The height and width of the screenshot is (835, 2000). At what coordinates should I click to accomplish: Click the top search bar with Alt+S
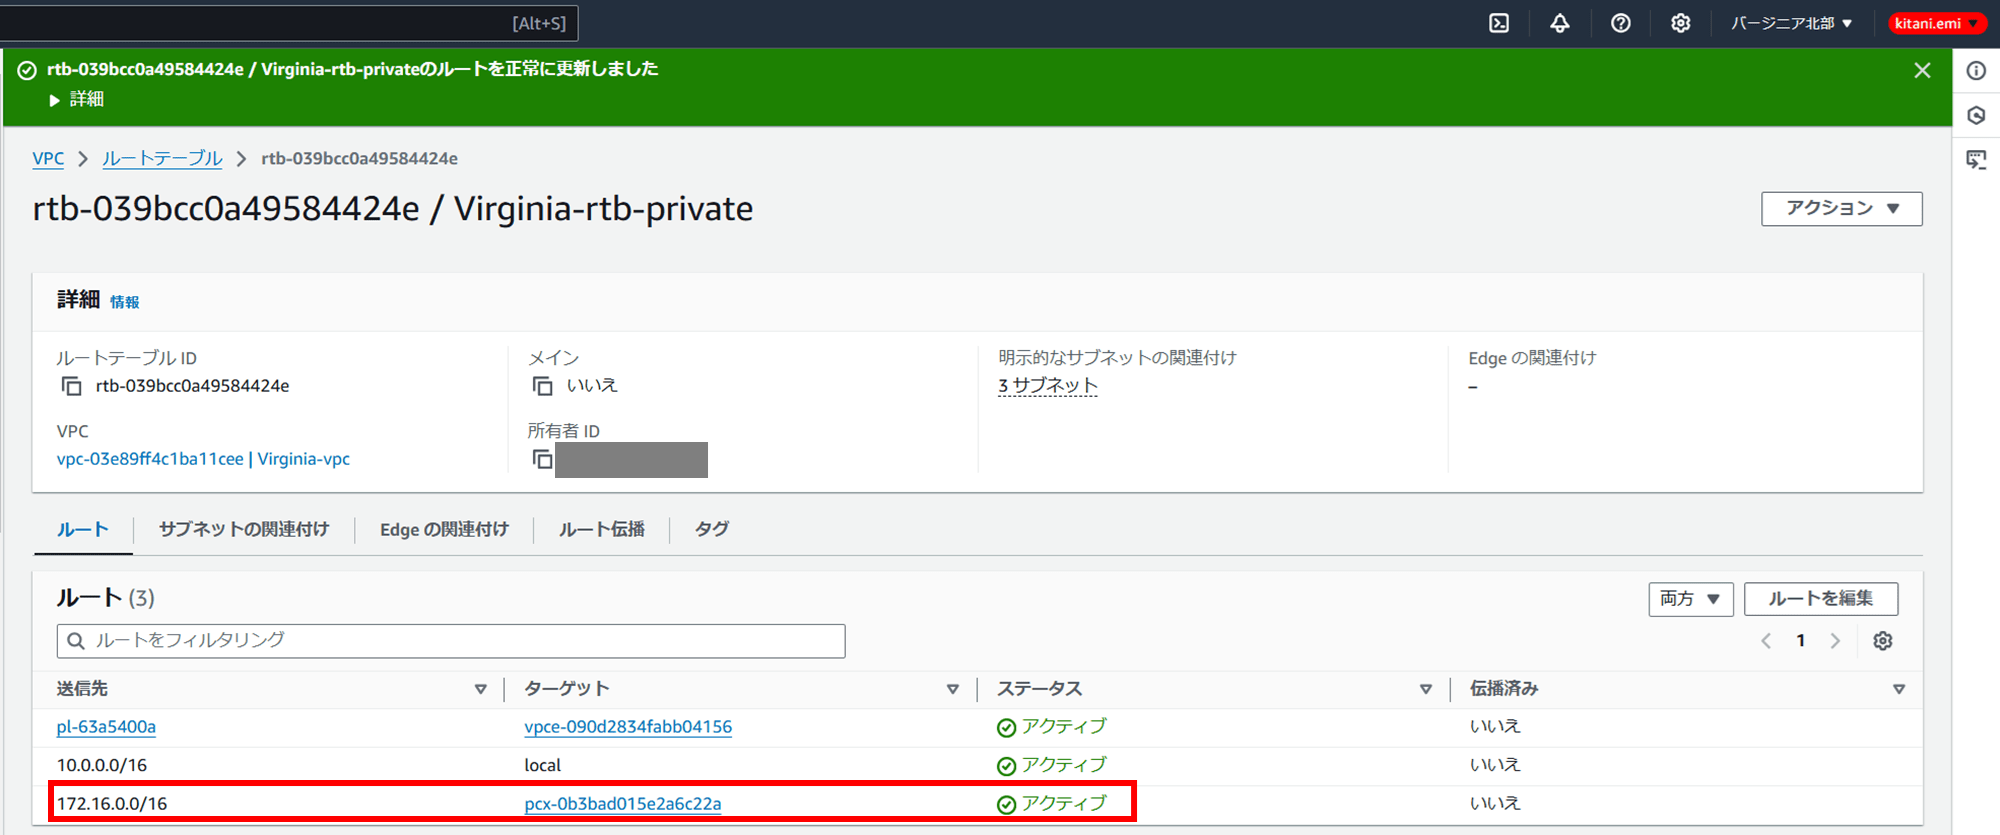click(x=288, y=23)
